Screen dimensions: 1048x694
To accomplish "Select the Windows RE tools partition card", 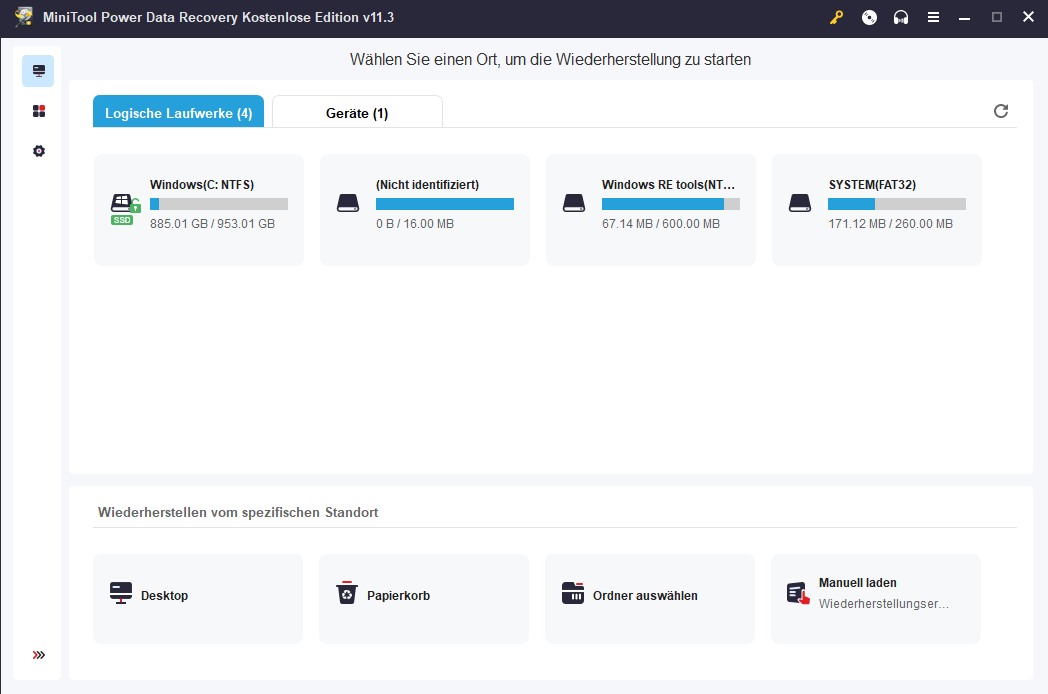I will [x=651, y=210].
